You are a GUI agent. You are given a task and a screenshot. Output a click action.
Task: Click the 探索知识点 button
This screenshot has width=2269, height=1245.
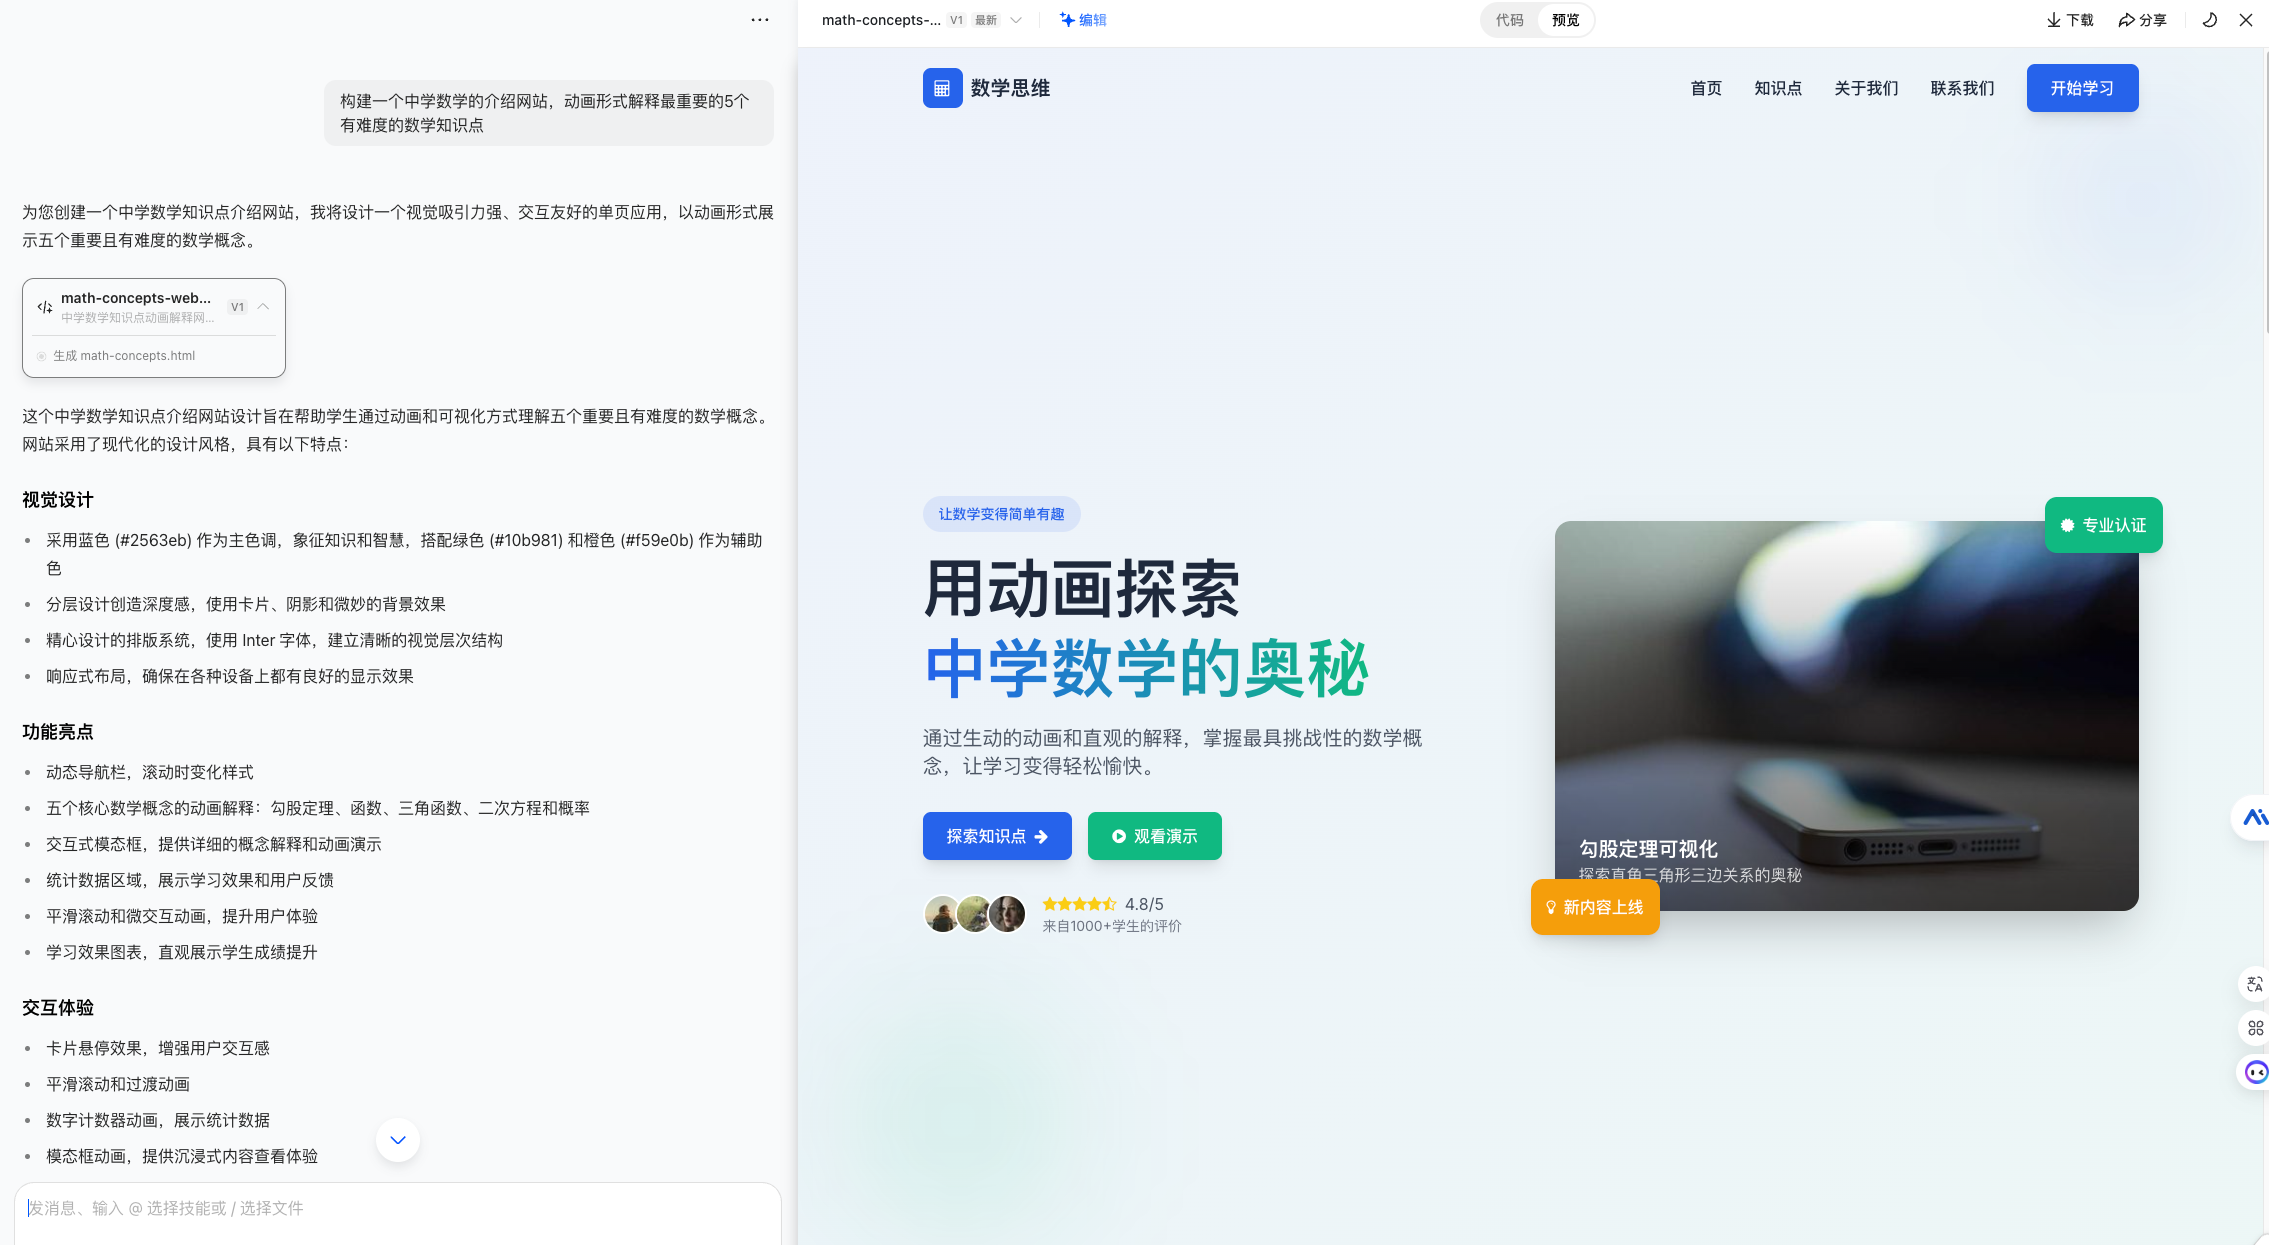(x=997, y=836)
